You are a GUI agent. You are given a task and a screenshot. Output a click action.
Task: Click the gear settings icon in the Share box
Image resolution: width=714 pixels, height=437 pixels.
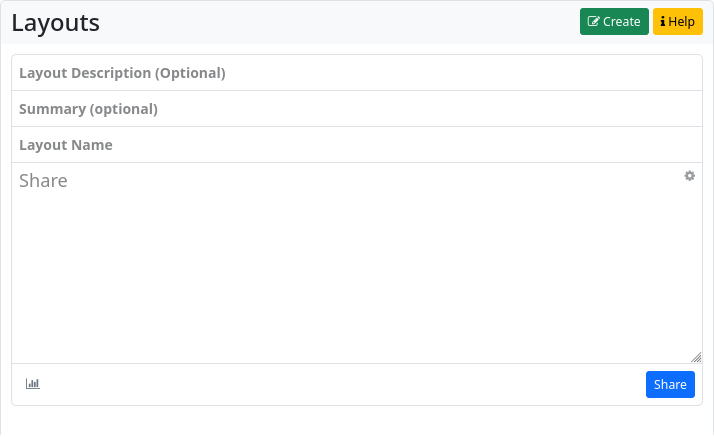[x=689, y=176]
